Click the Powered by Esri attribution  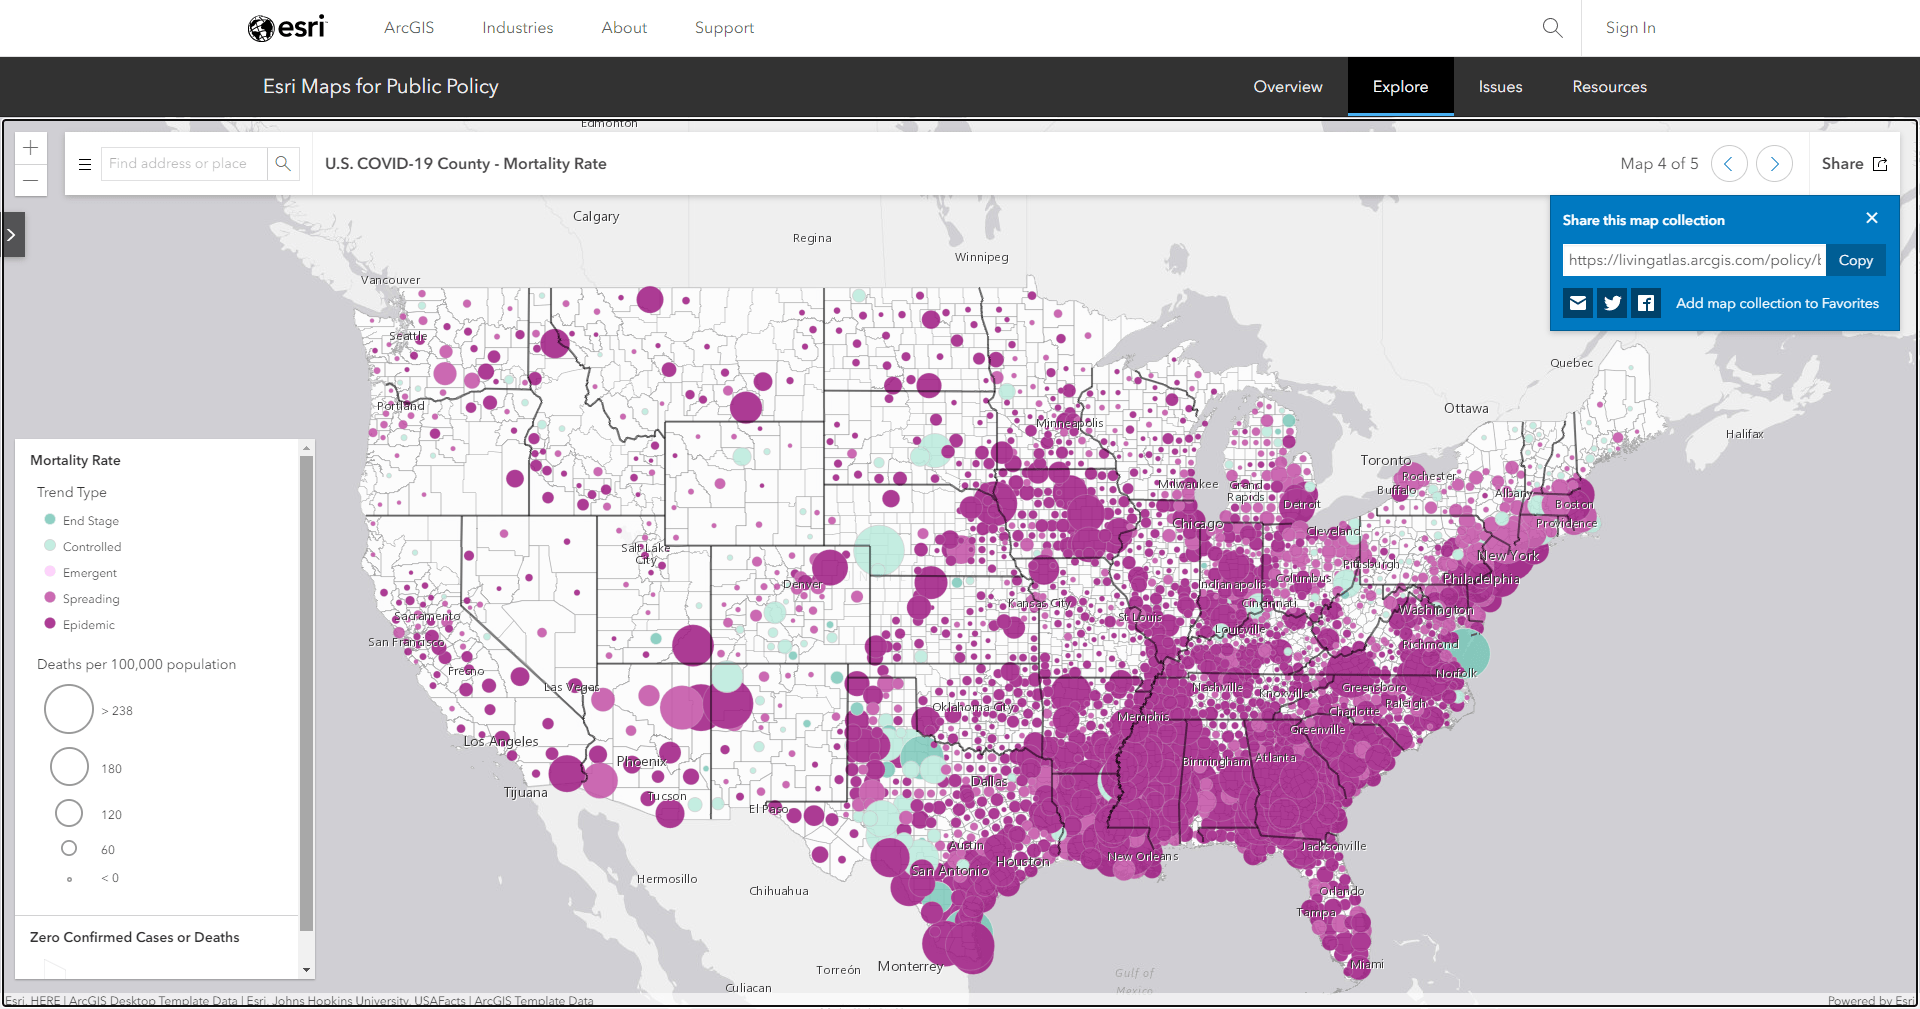(1870, 1000)
